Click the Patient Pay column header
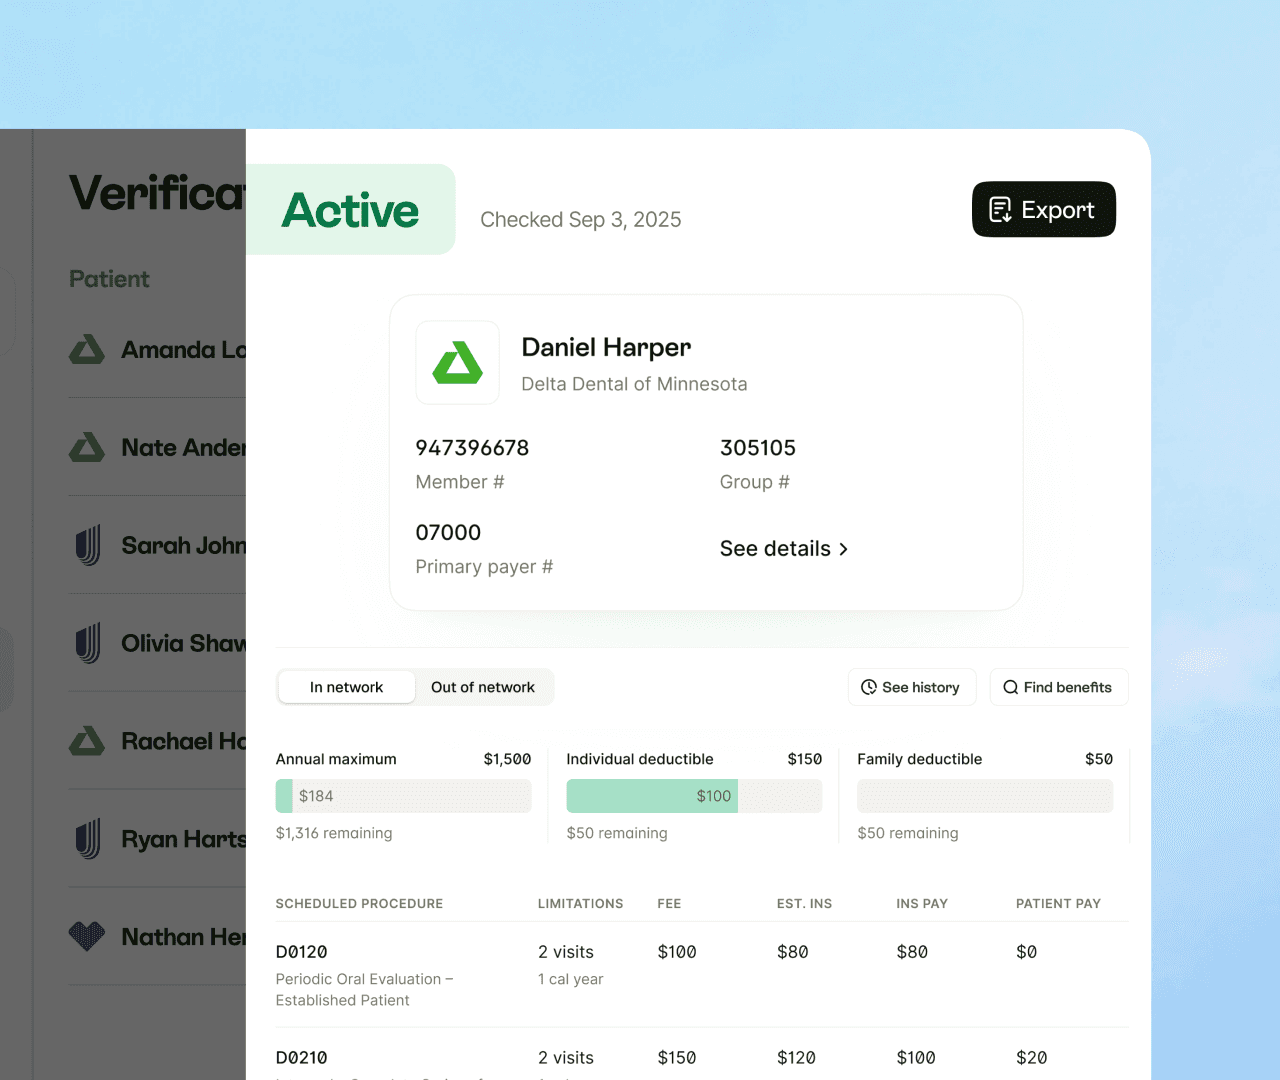This screenshot has width=1280, height=1080. coord(1058,904)
